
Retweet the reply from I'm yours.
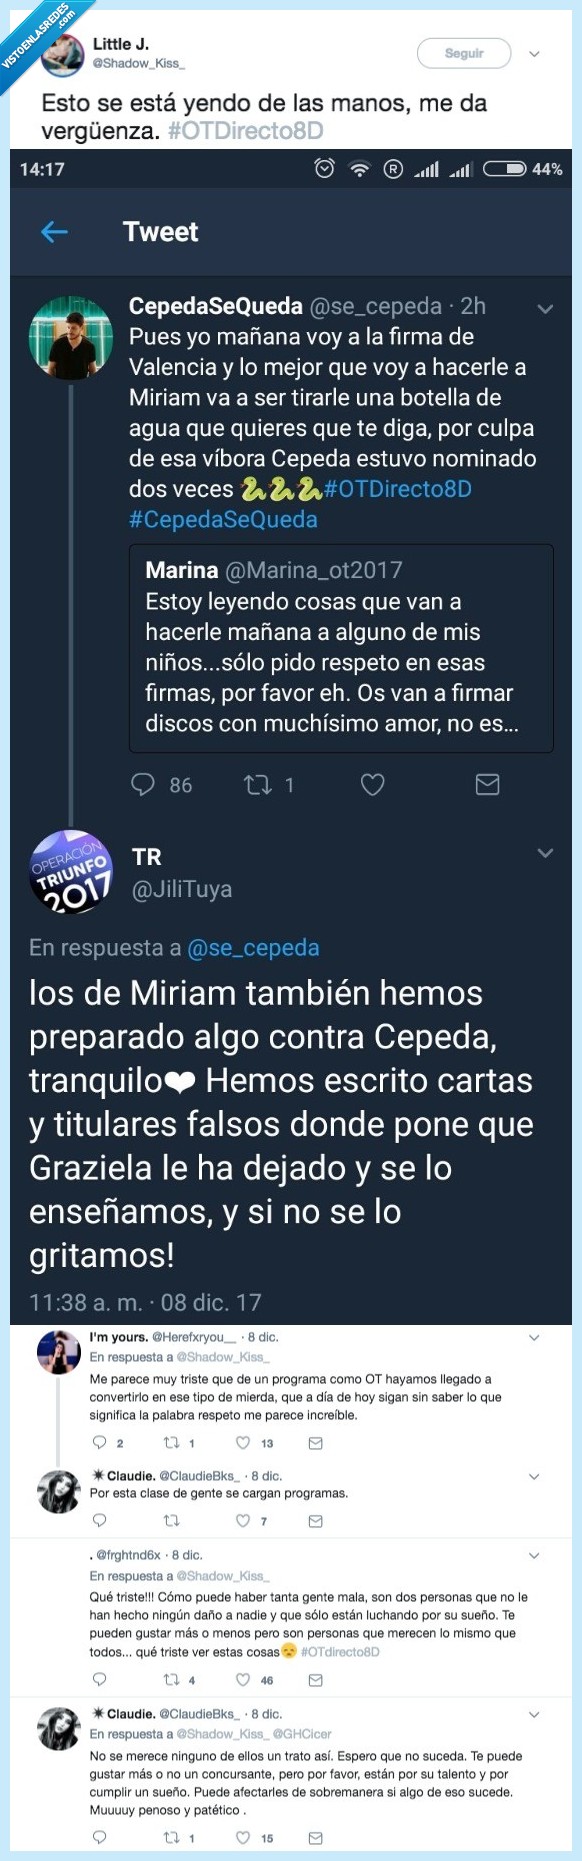(x=171, y=1442)
